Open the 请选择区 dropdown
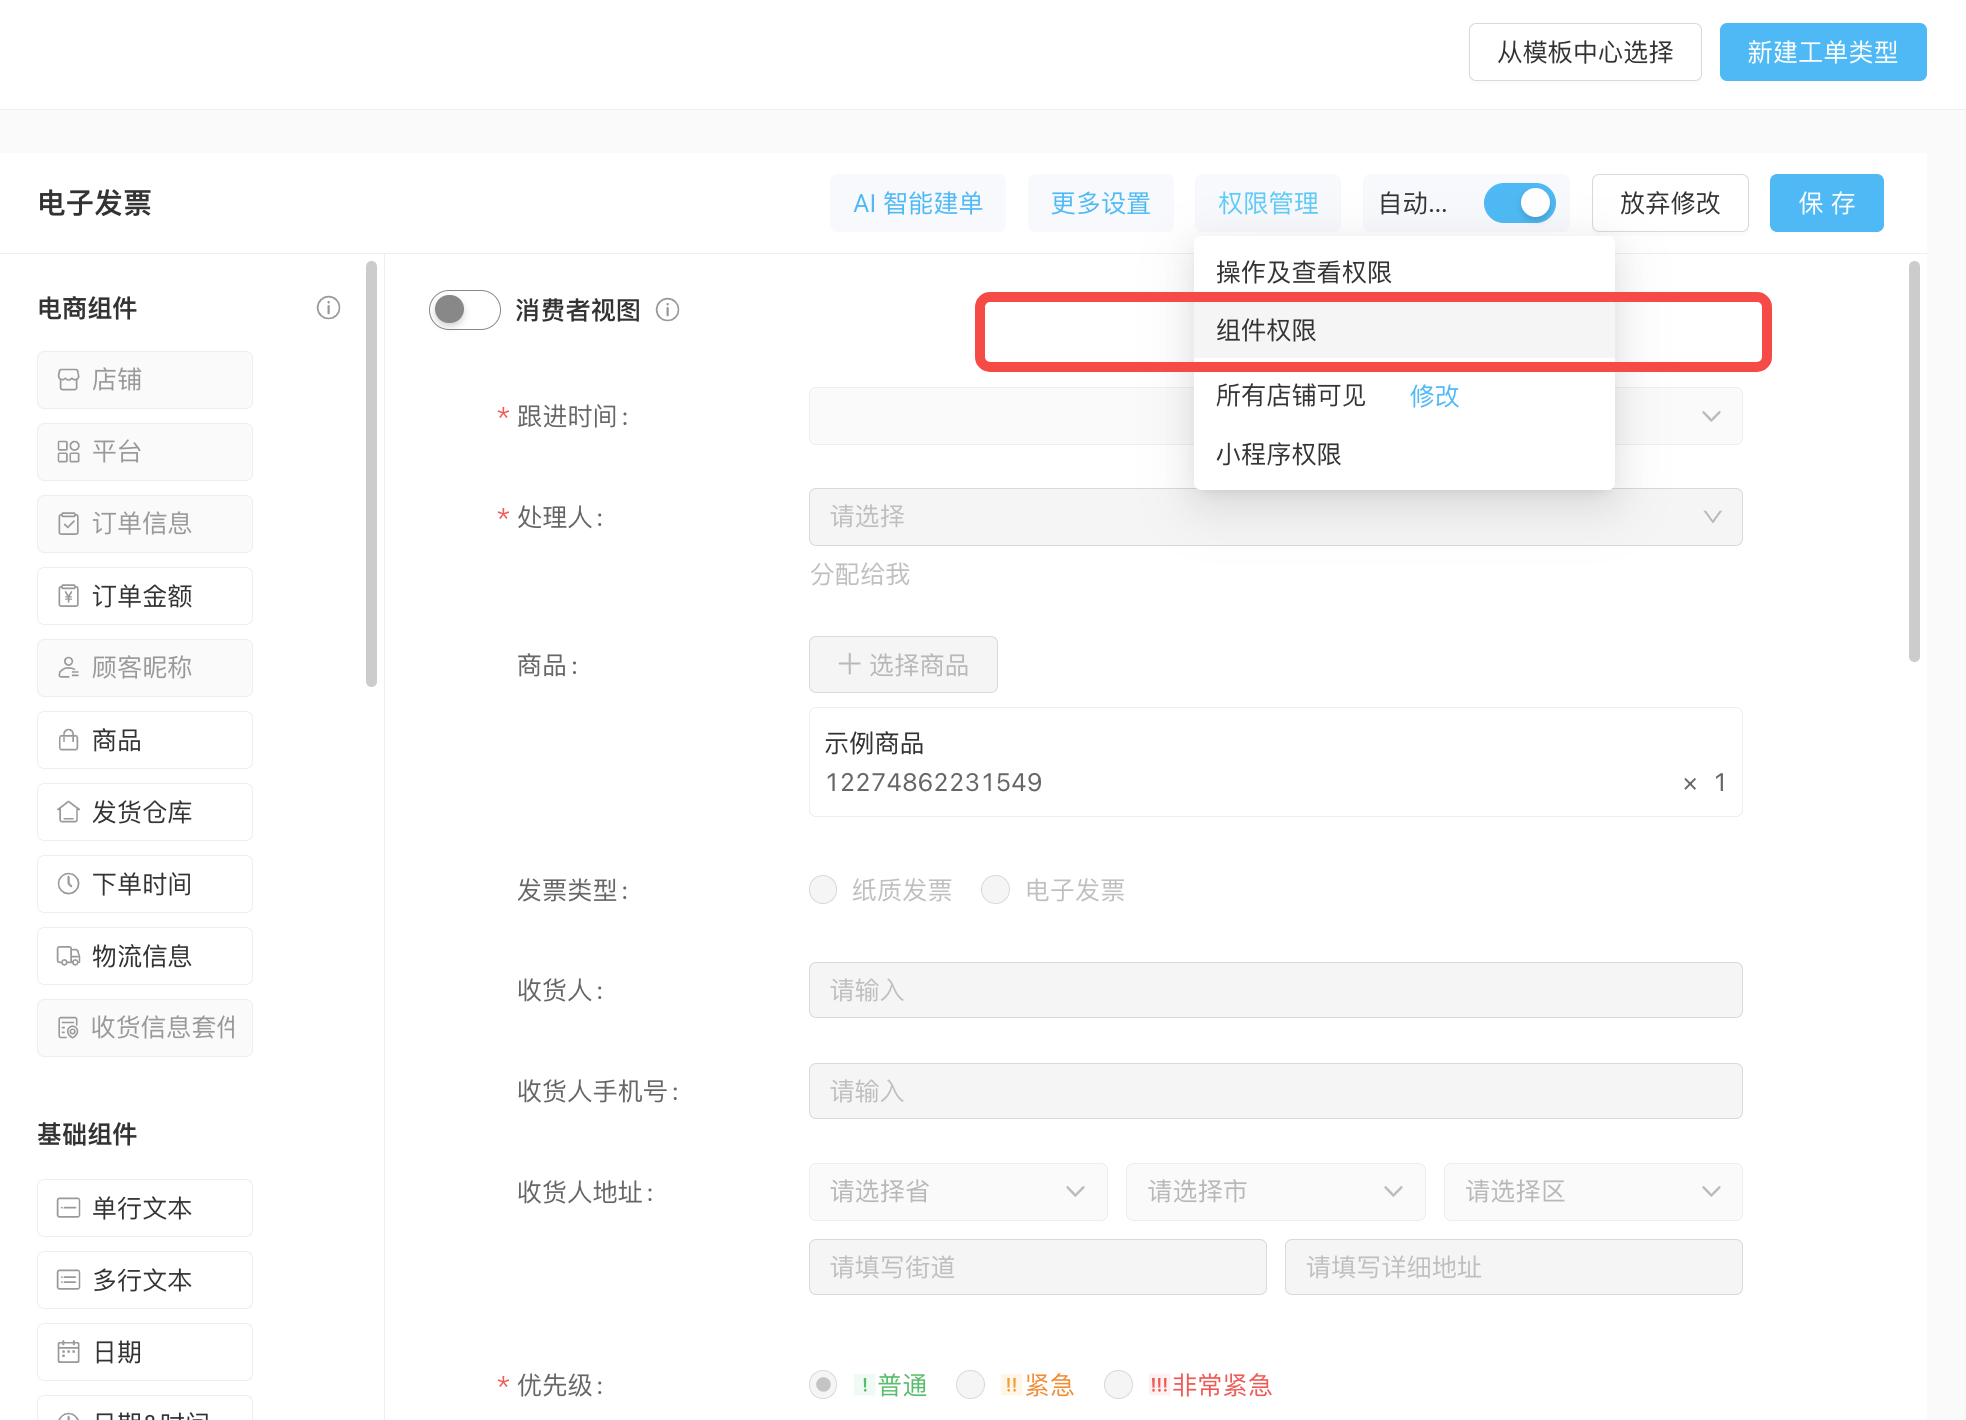The width and height of the screenshot is (1966, 1420). pyautogui.click(x=1593, y=1192)
